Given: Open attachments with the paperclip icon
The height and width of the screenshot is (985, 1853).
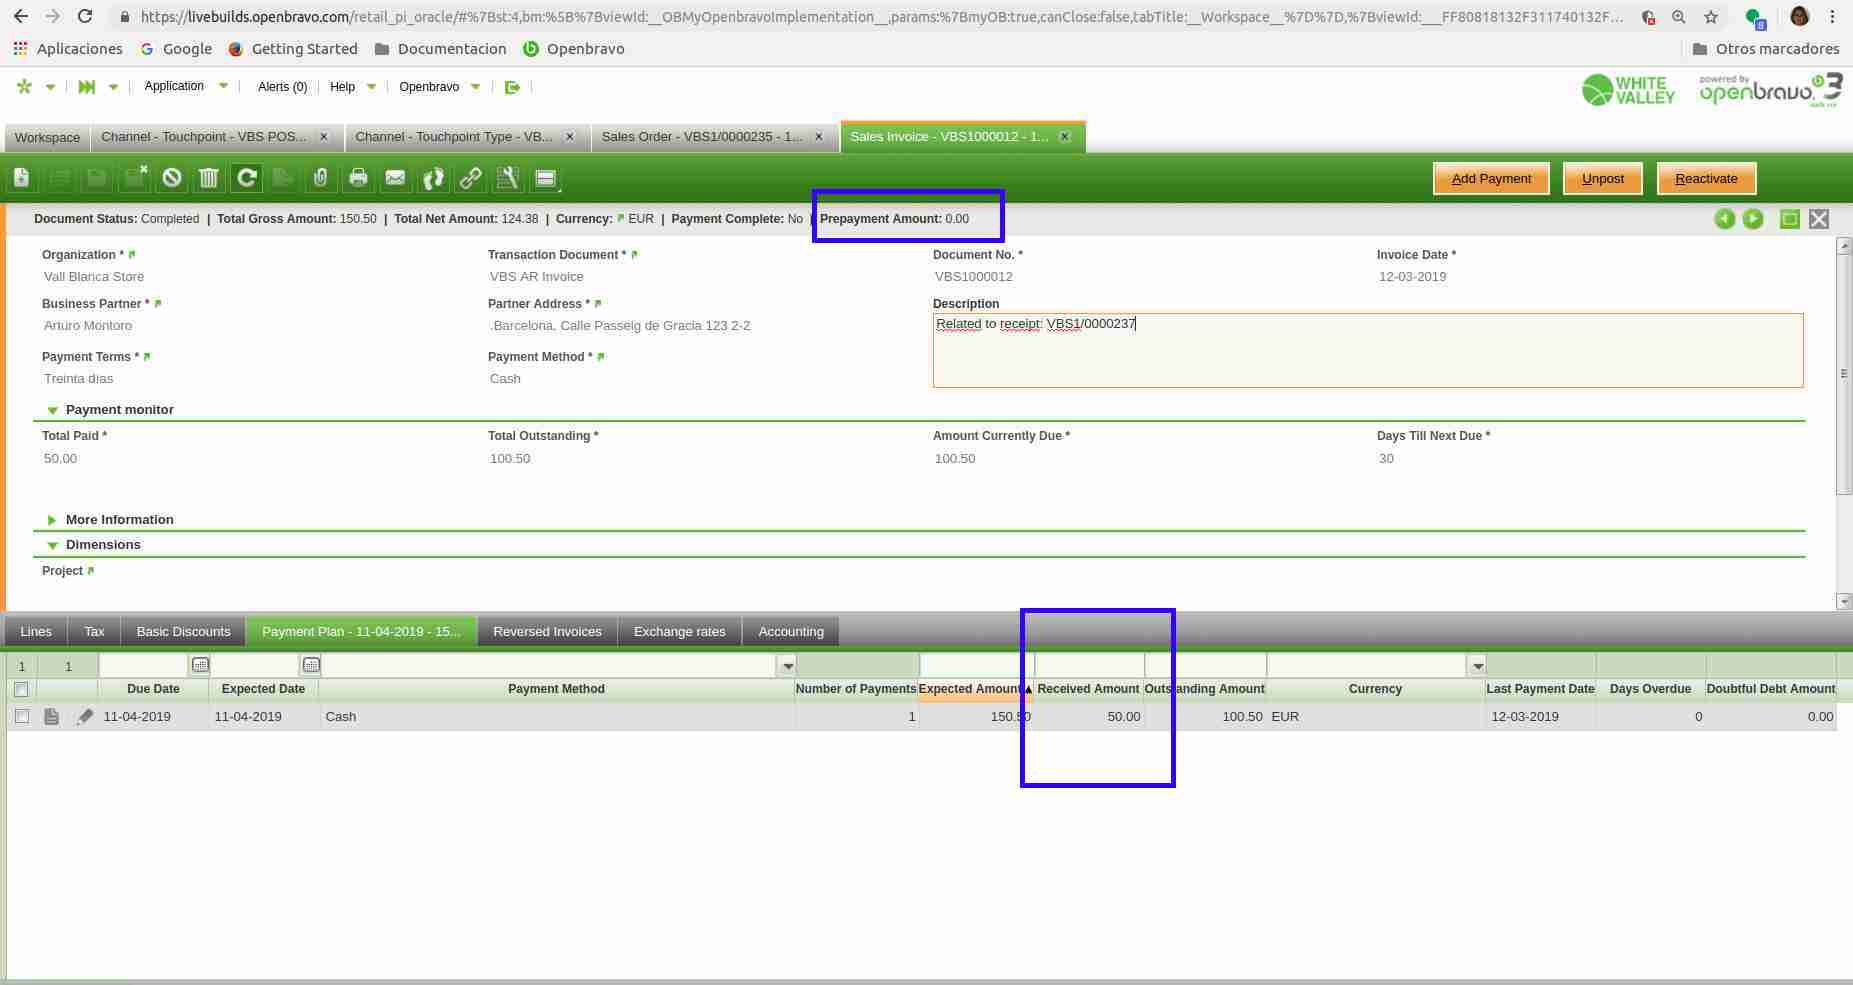Looking at the screenshot, I should 320,178.
